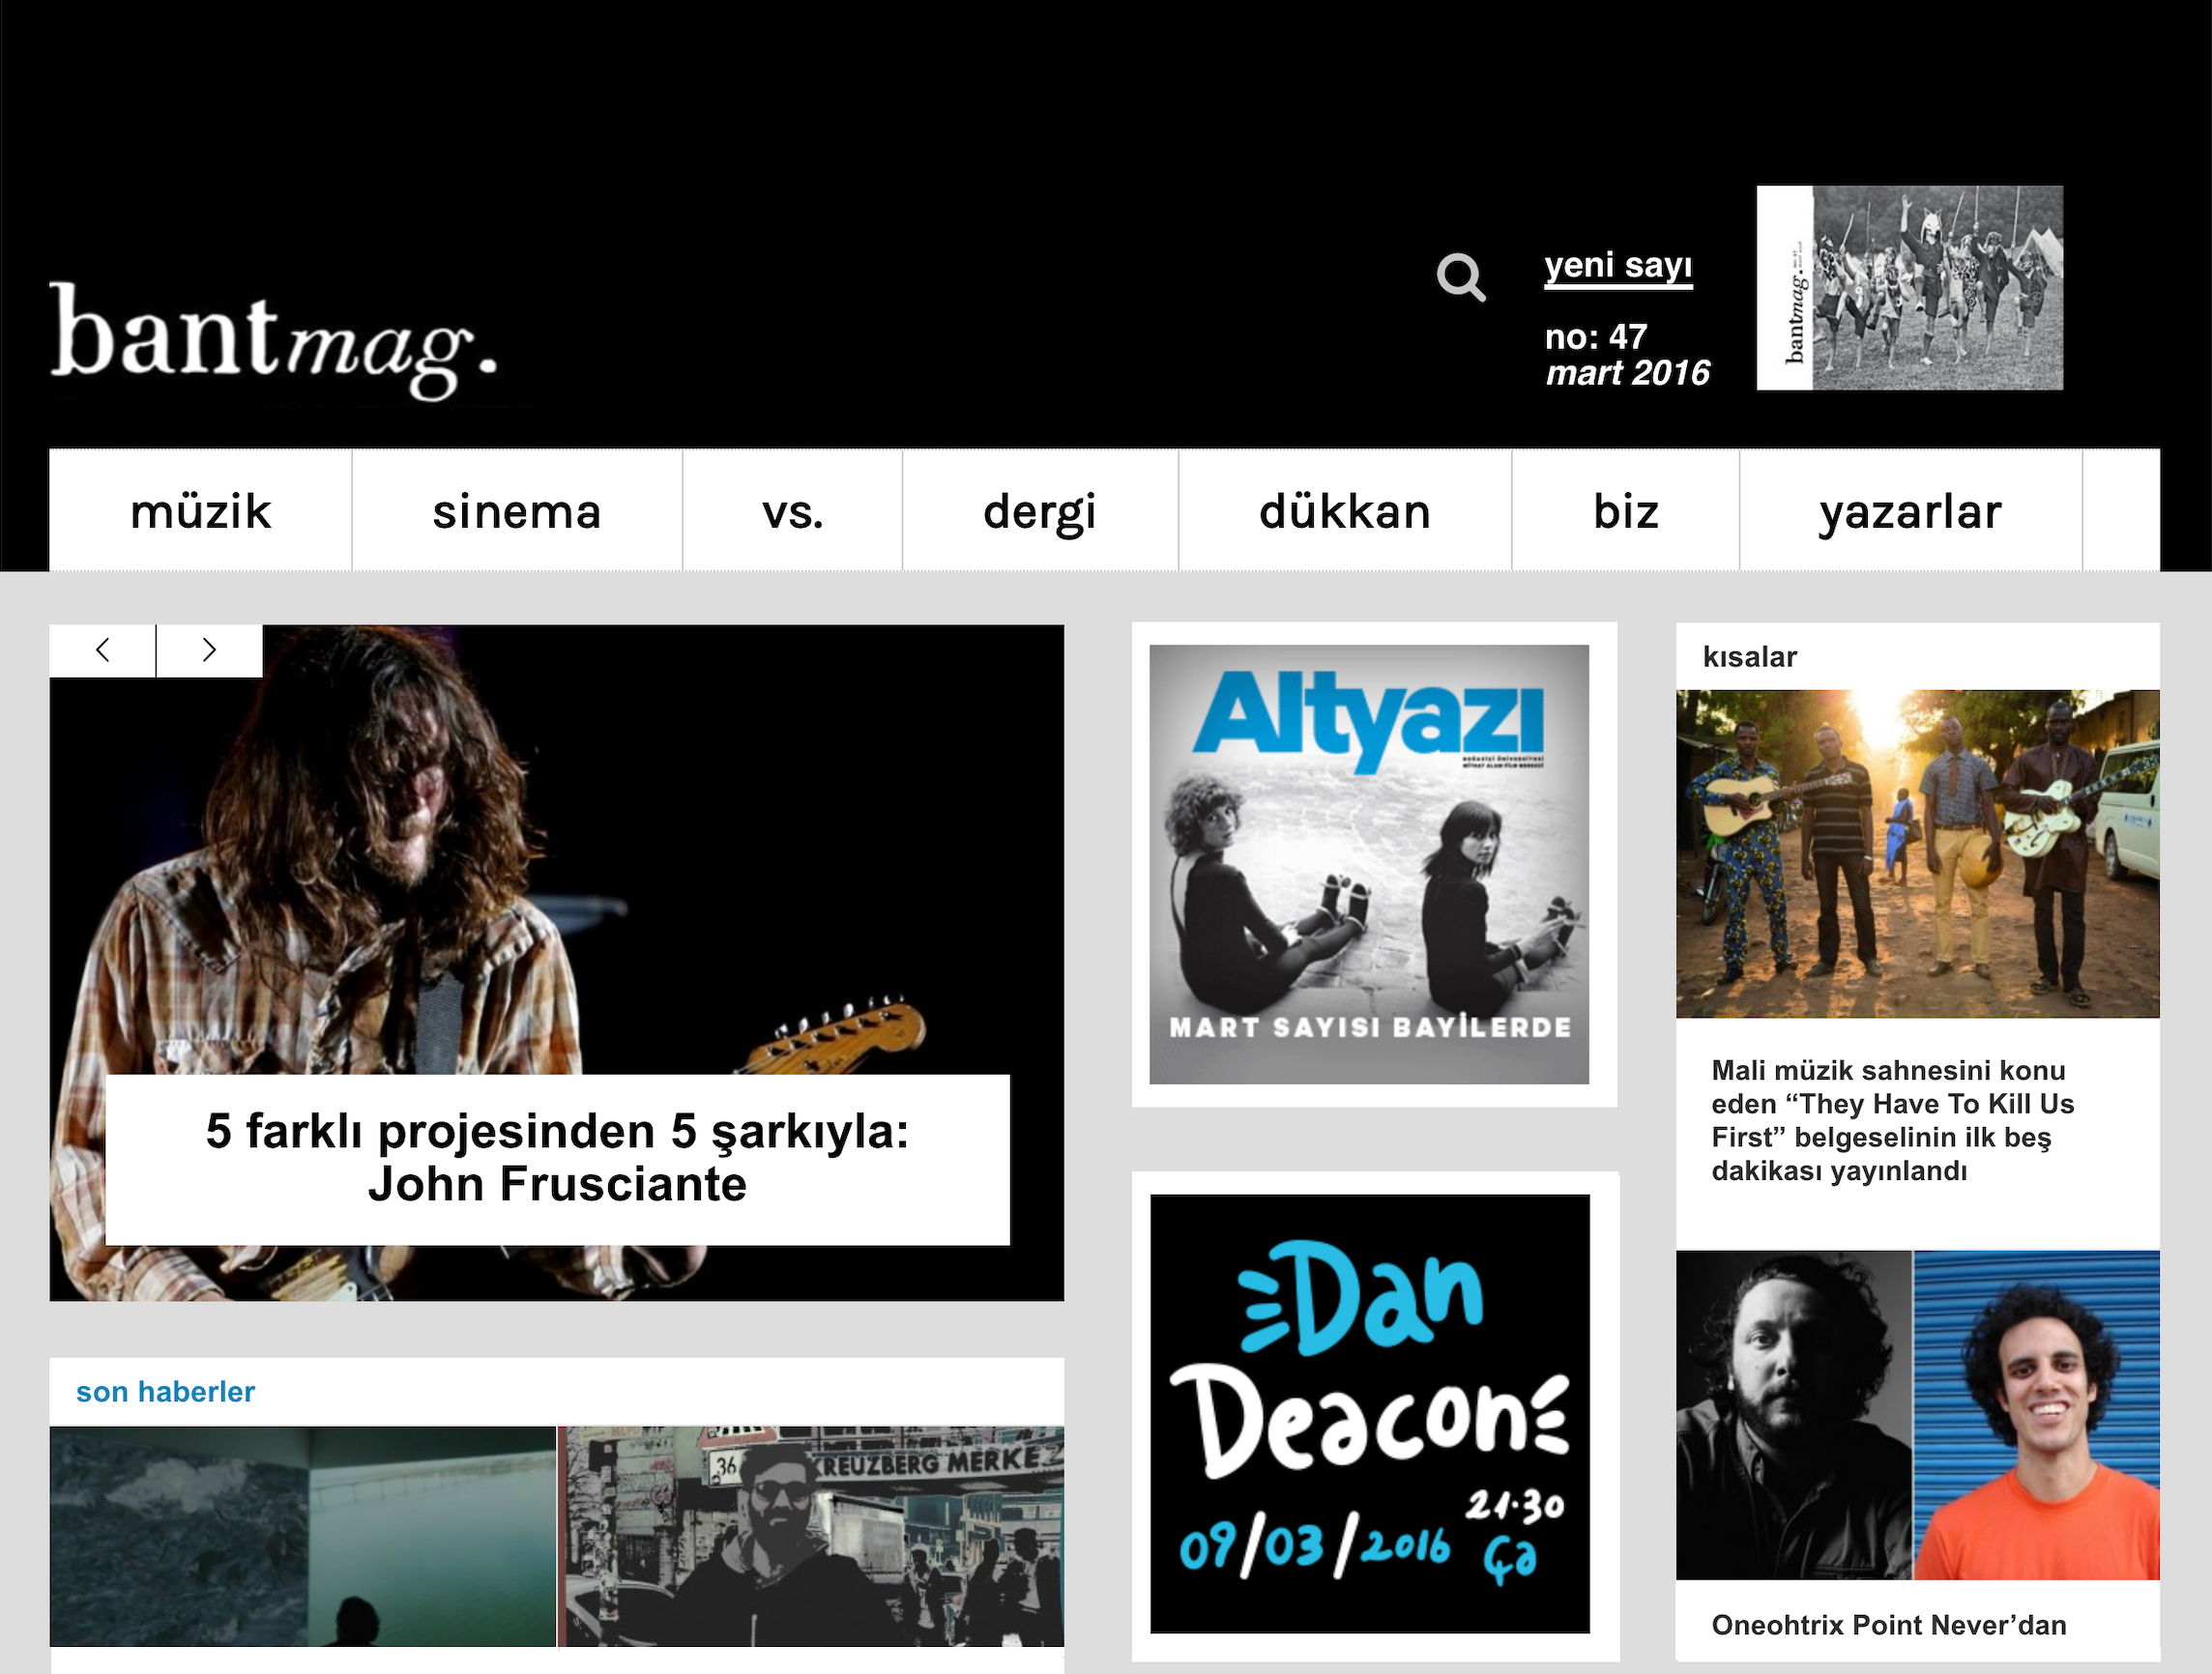Image resolution: width=2212 pixels, height=1674 pixels.
Task: Open the biz menu item
Action: [x=1626, y=511]
